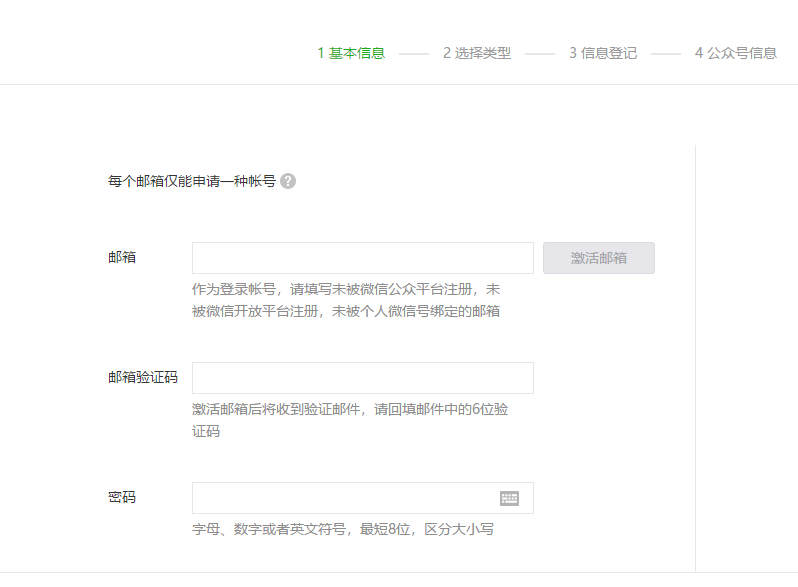Go to step 2 选择类型
This screenshot has width=798, height=587.
(477, 53)
